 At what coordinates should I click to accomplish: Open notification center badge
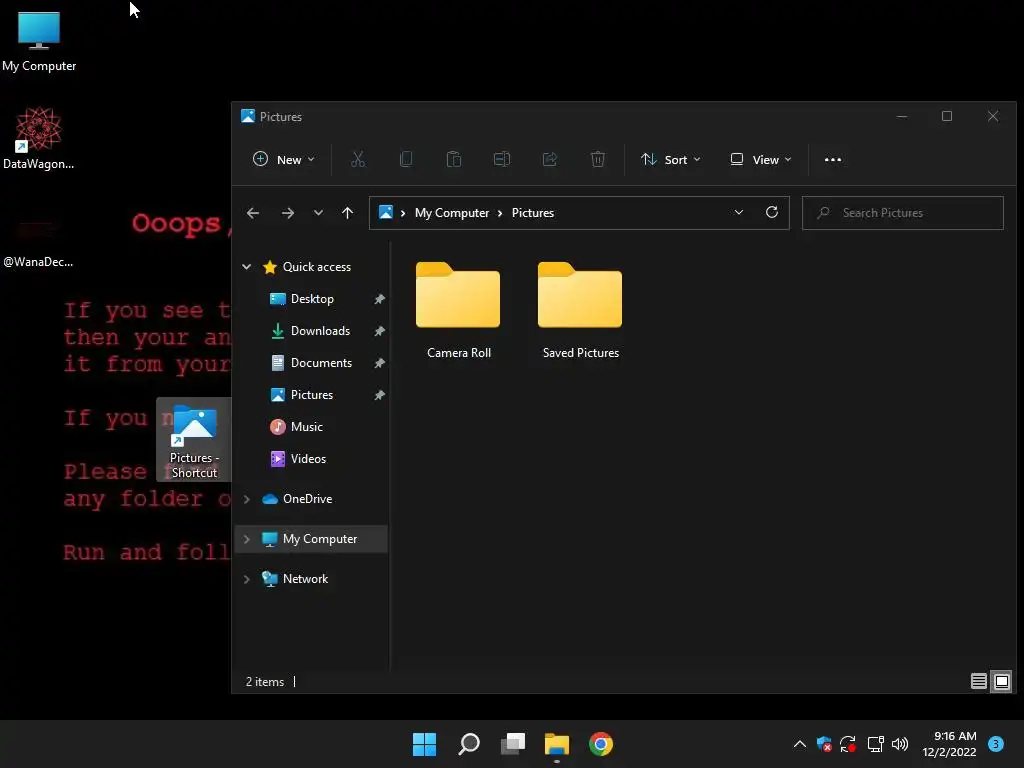point(996,744)
